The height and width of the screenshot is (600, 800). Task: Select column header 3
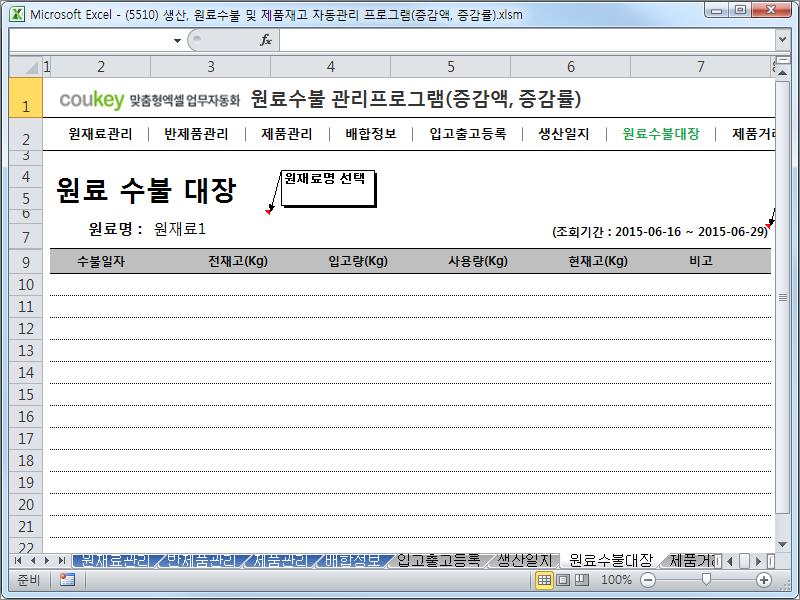click(x=211, y=67)
